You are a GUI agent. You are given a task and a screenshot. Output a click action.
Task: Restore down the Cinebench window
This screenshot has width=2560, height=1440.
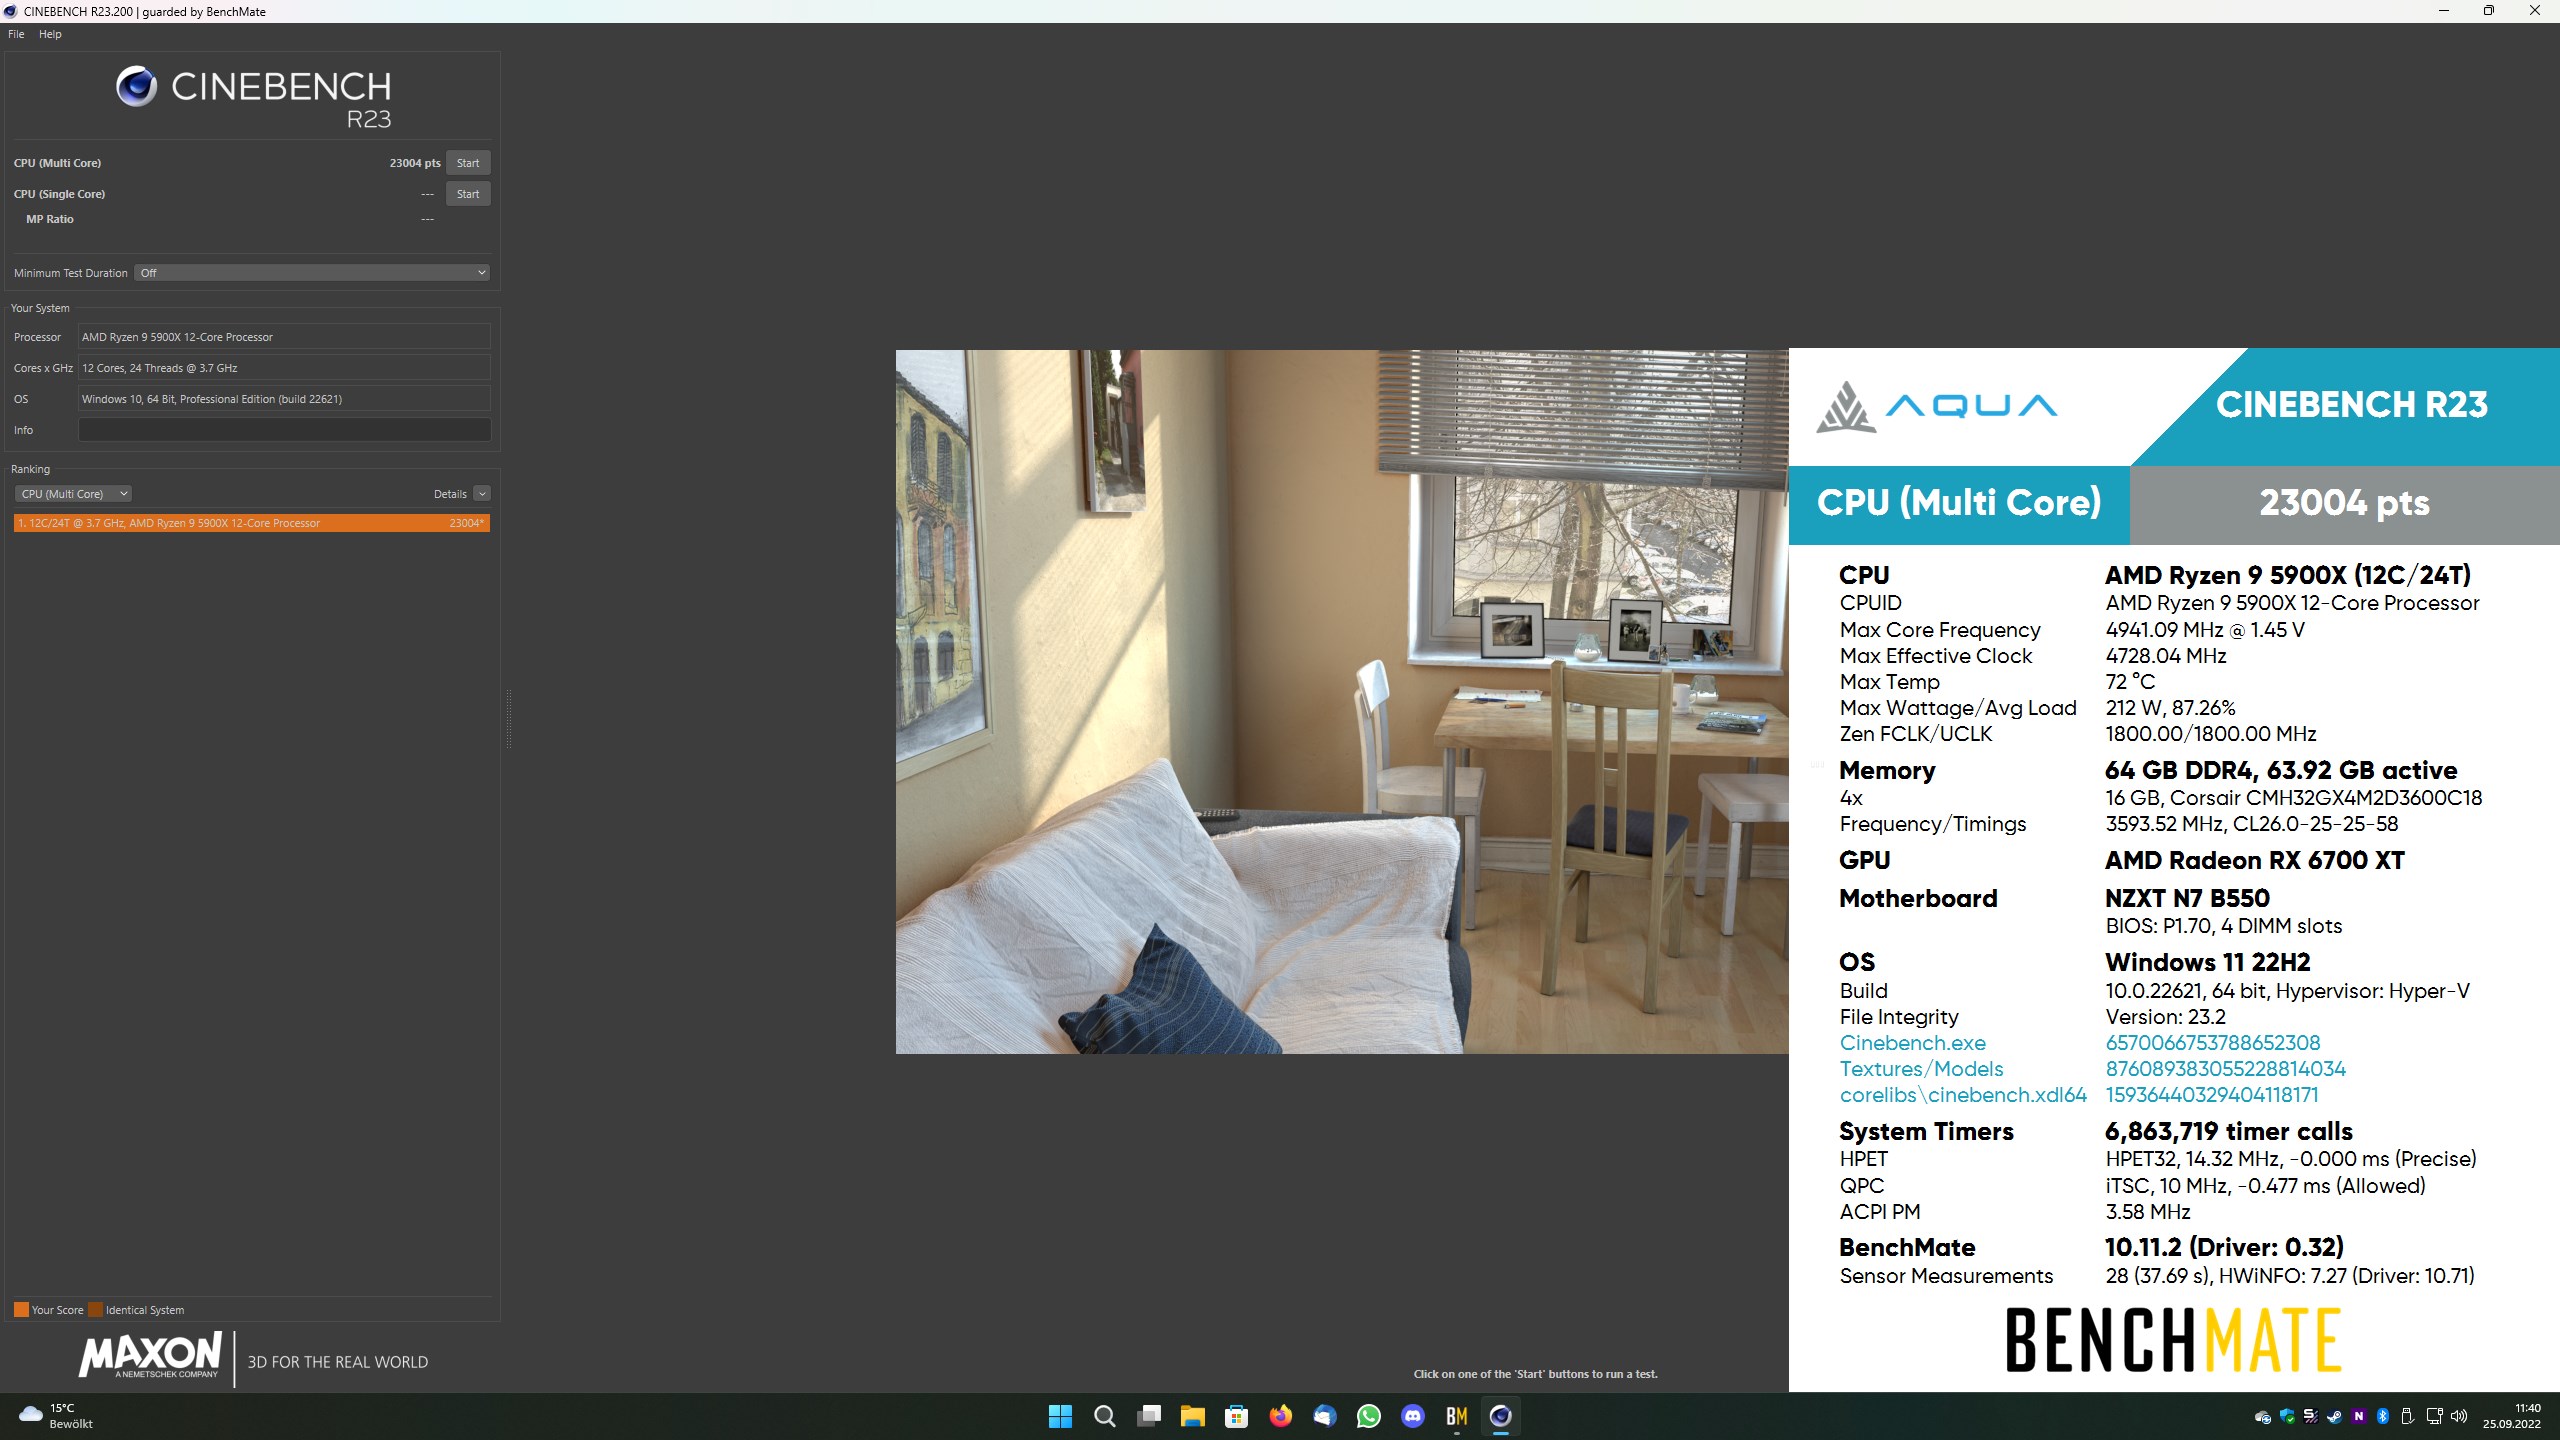coord(2489,11)
